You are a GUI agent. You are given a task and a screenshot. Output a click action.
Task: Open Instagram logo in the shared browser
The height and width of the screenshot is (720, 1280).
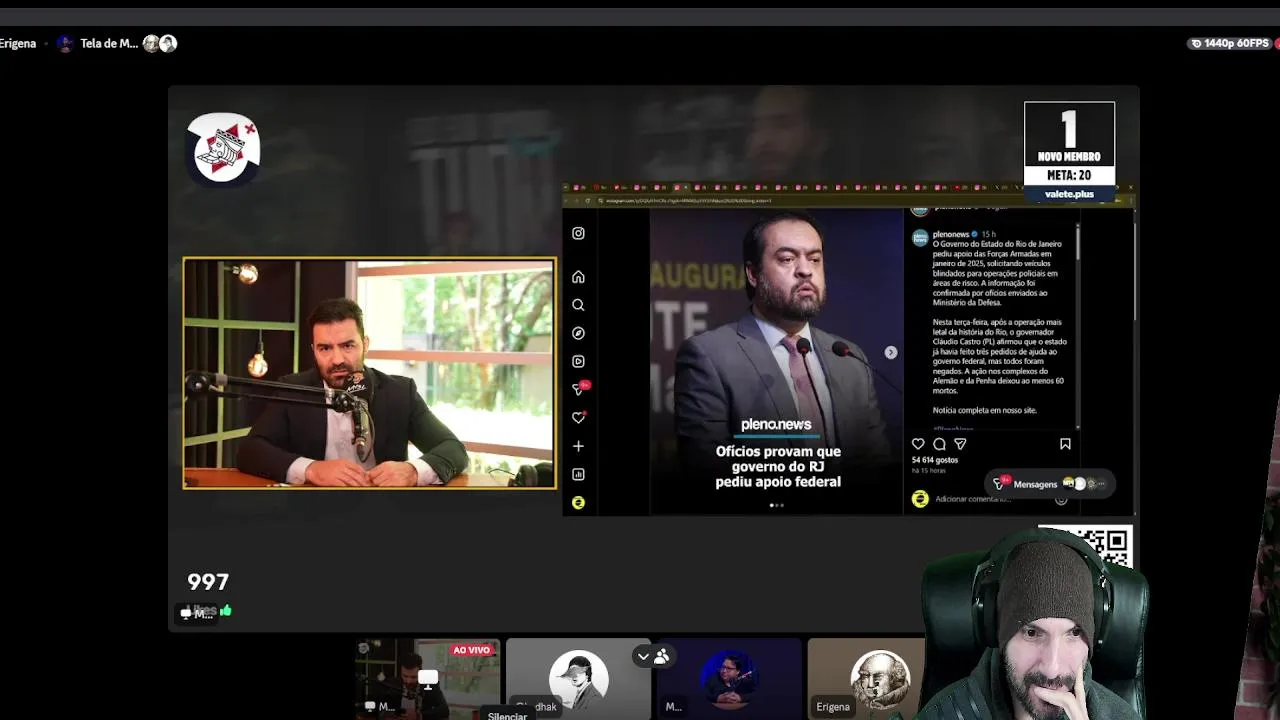click(578, 233)
